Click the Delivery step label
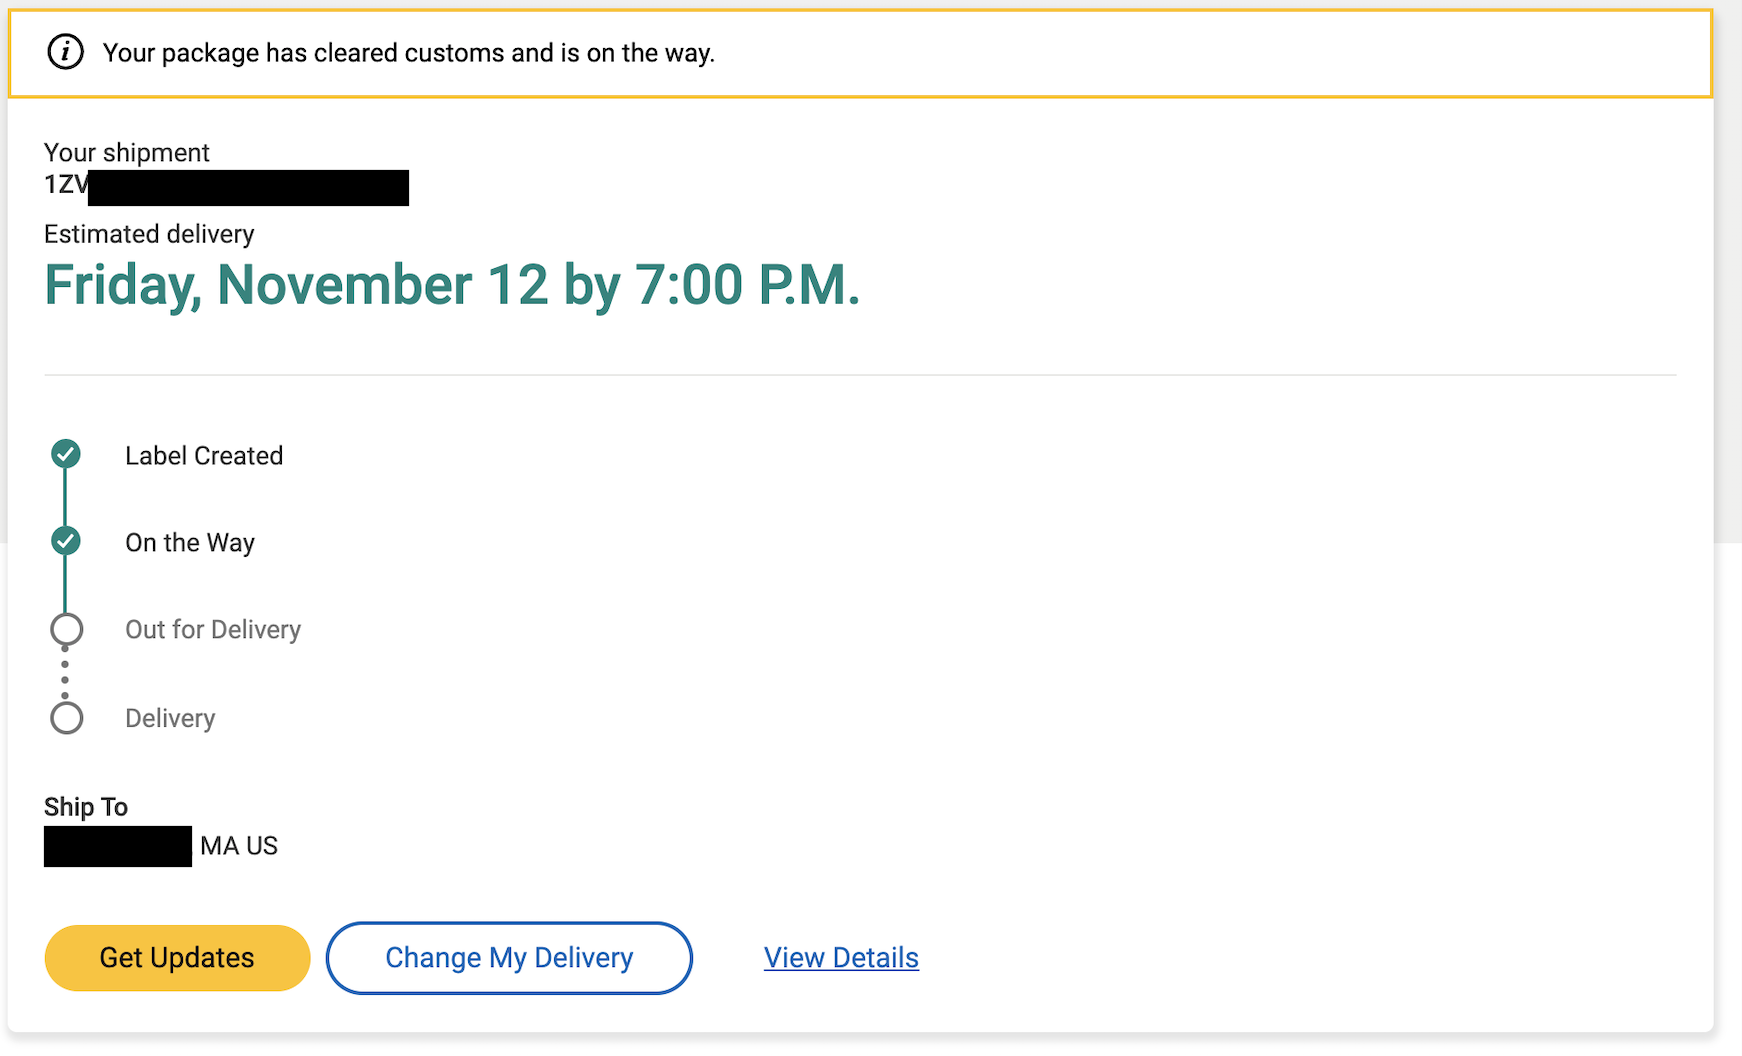Screen dimensions: 1742x1056 (x=170, y=719)
